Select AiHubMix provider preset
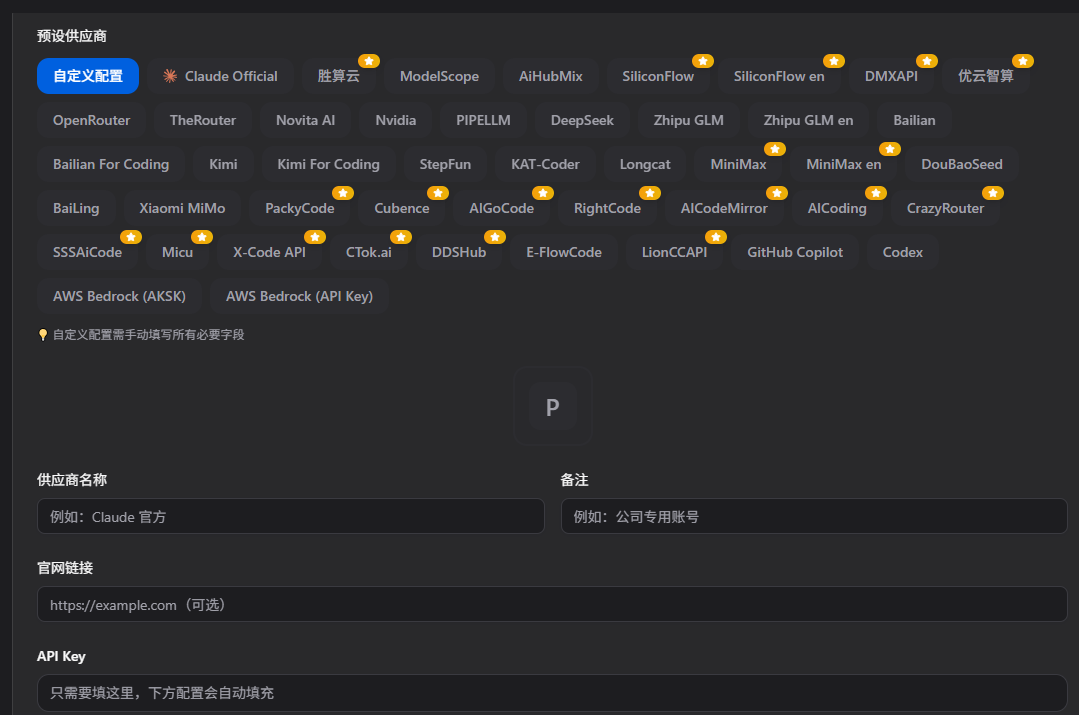The image size is (1079, 715). [x=551, y=76]
